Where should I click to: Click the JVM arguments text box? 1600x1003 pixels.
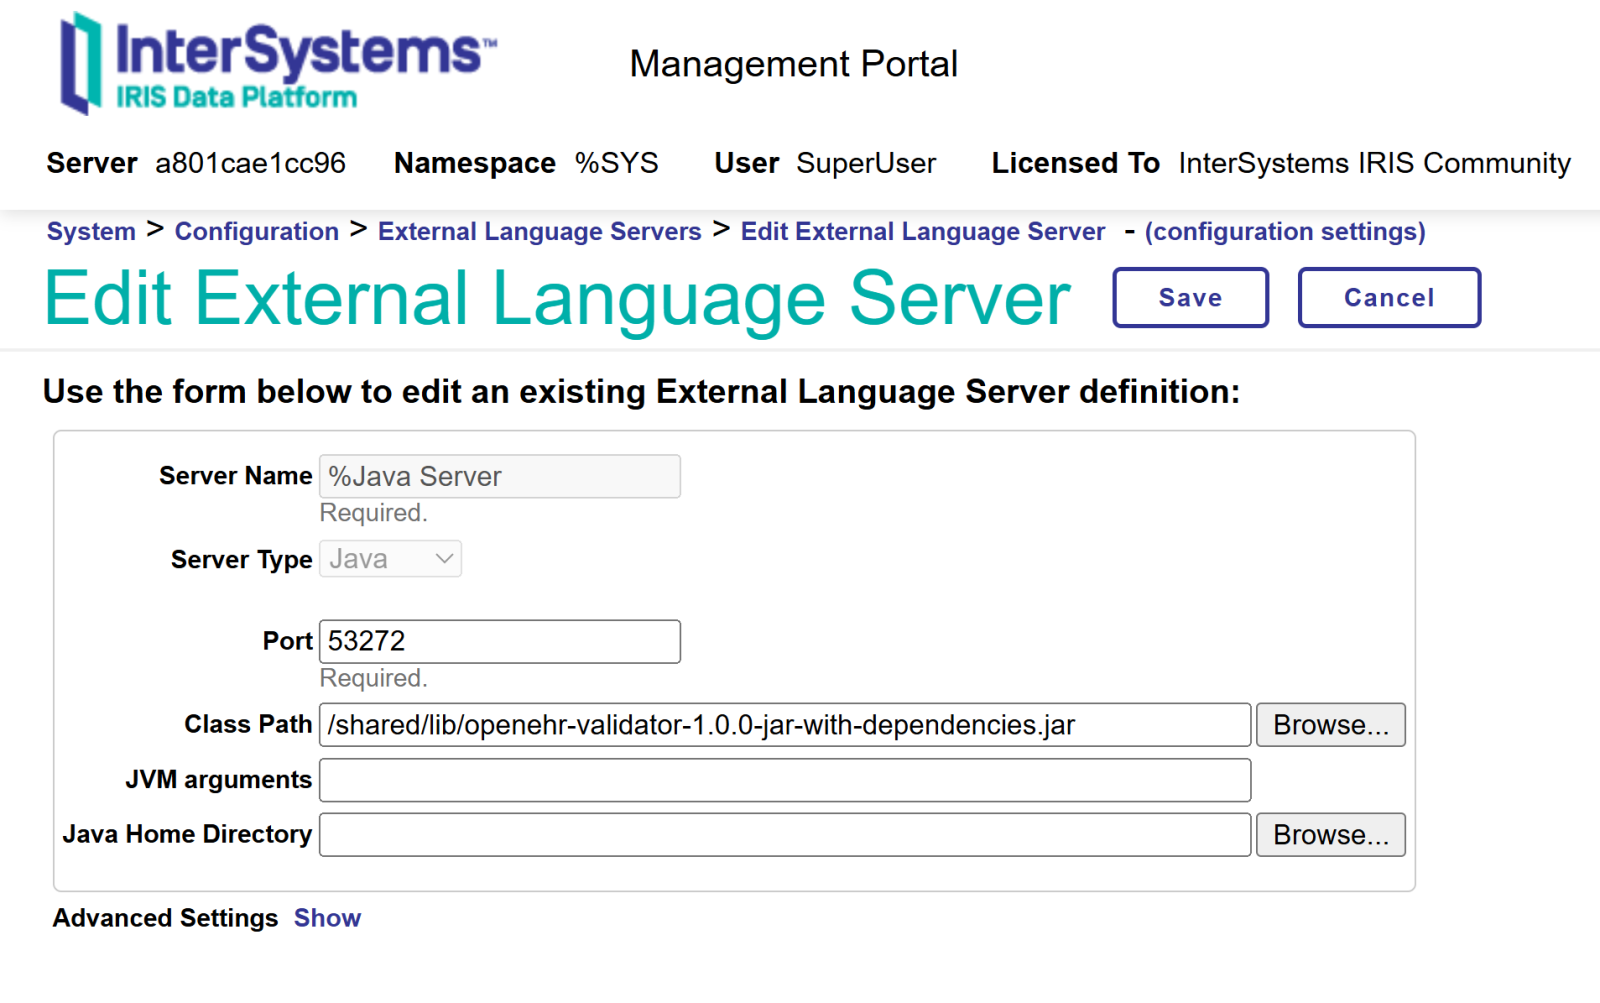tap(784, 780)
